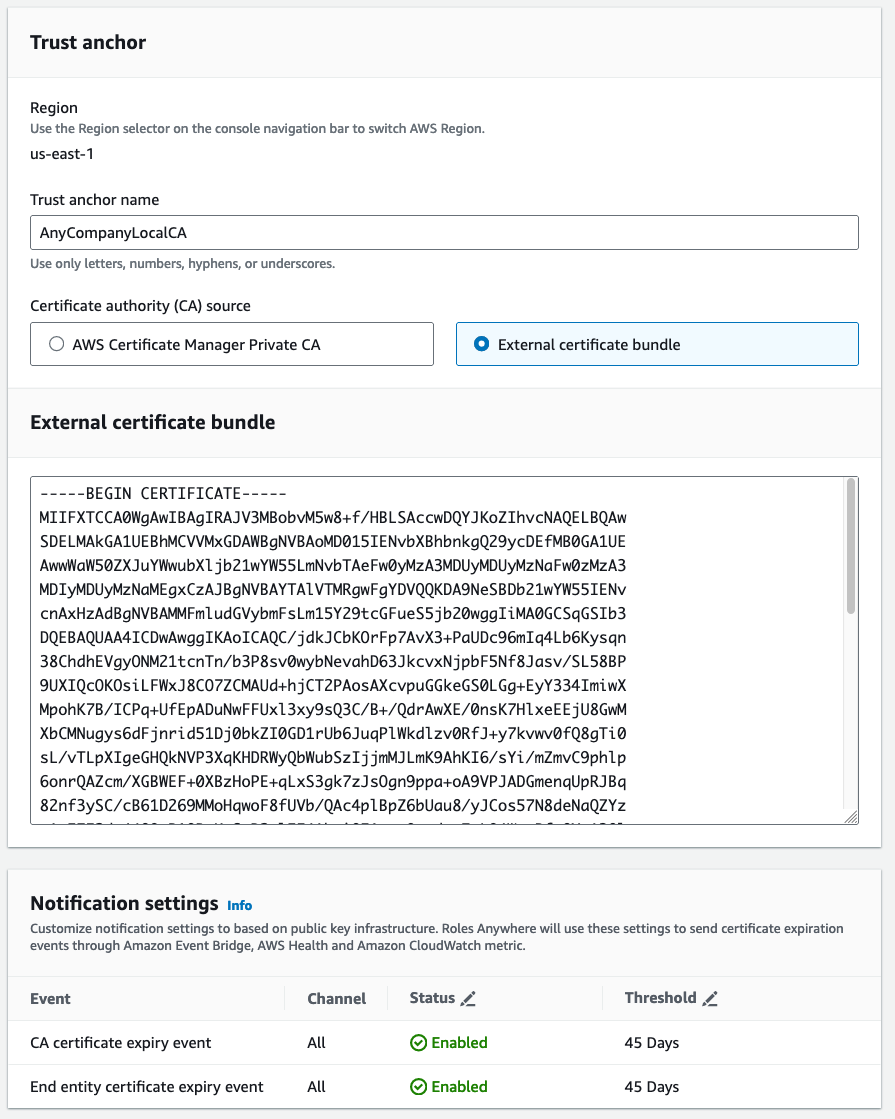Click the pencil edit icon beside Threshold
Screen dimensions: 895x1119
711,997
